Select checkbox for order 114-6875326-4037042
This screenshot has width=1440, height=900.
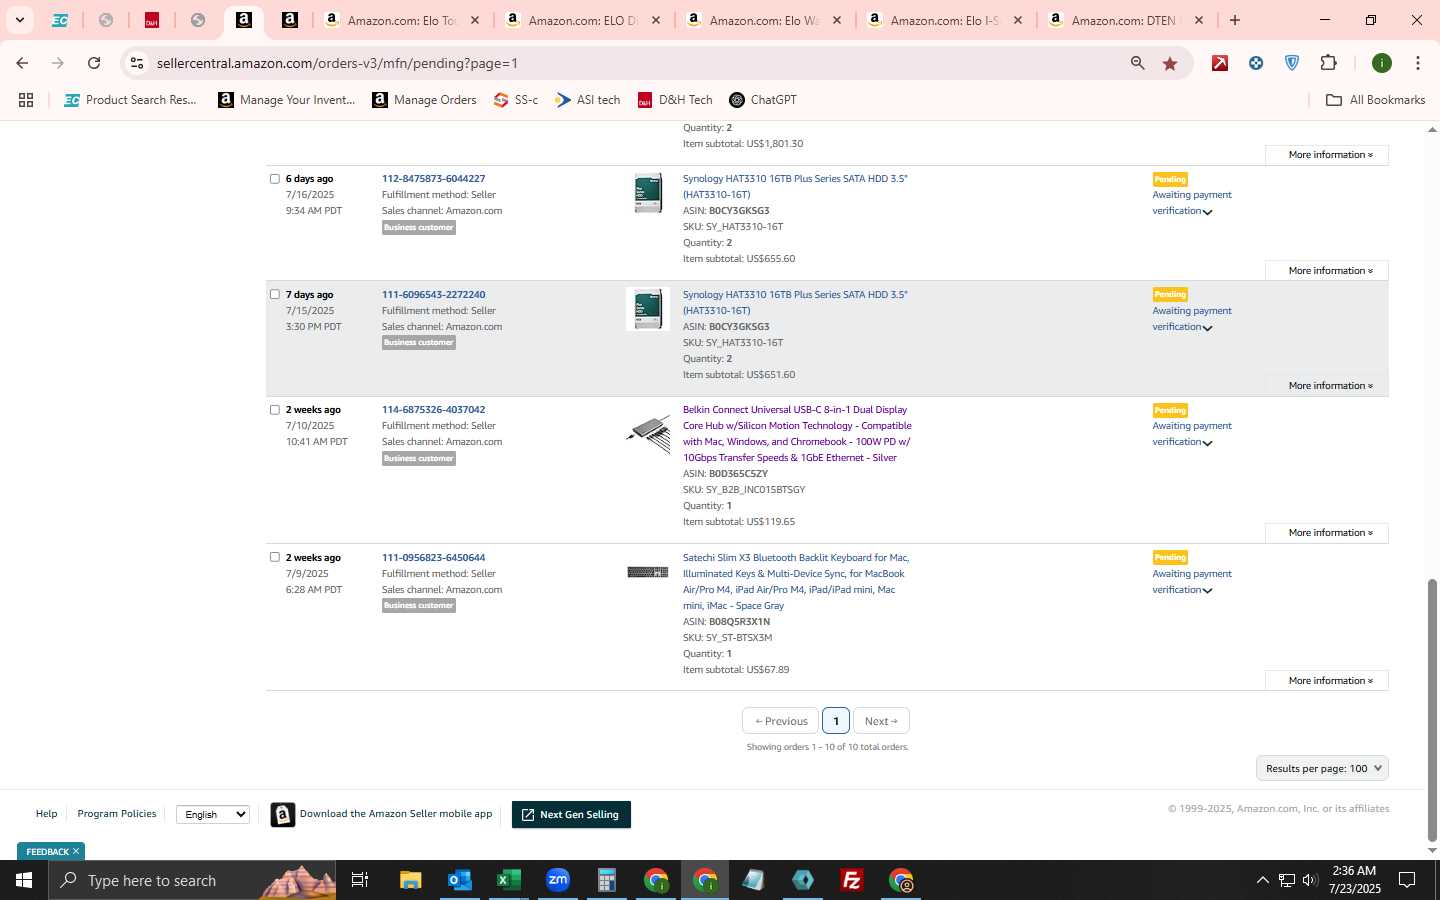click(x=275, y=410)
